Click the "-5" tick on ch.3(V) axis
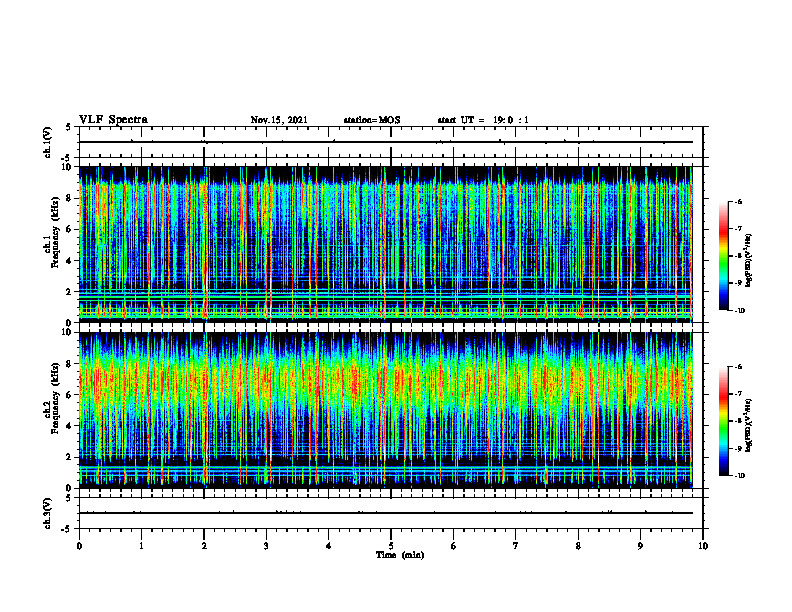The height and width of the screenshot is (612, 792). pyautogui.click(x=67, y=529)
